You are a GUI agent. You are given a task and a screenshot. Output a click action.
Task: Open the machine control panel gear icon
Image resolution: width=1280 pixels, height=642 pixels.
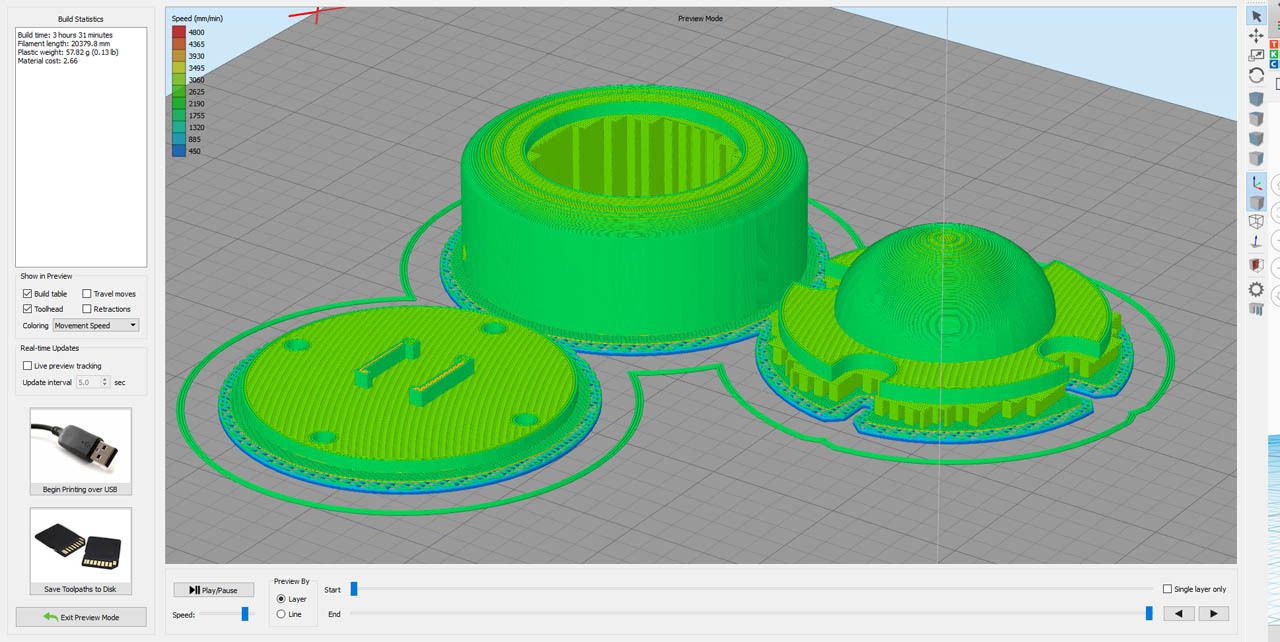pyautogui.click(x=1256, y=289)
